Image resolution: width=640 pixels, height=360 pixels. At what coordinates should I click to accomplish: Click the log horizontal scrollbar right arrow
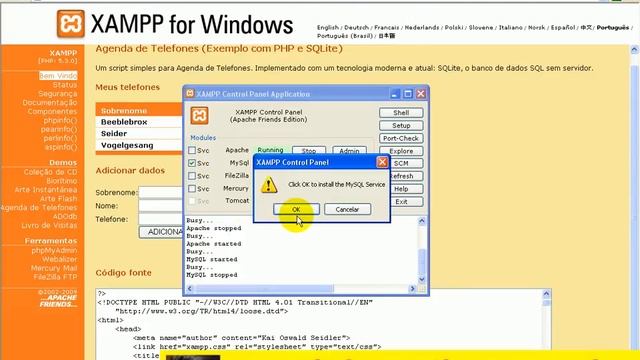[412, 289]
